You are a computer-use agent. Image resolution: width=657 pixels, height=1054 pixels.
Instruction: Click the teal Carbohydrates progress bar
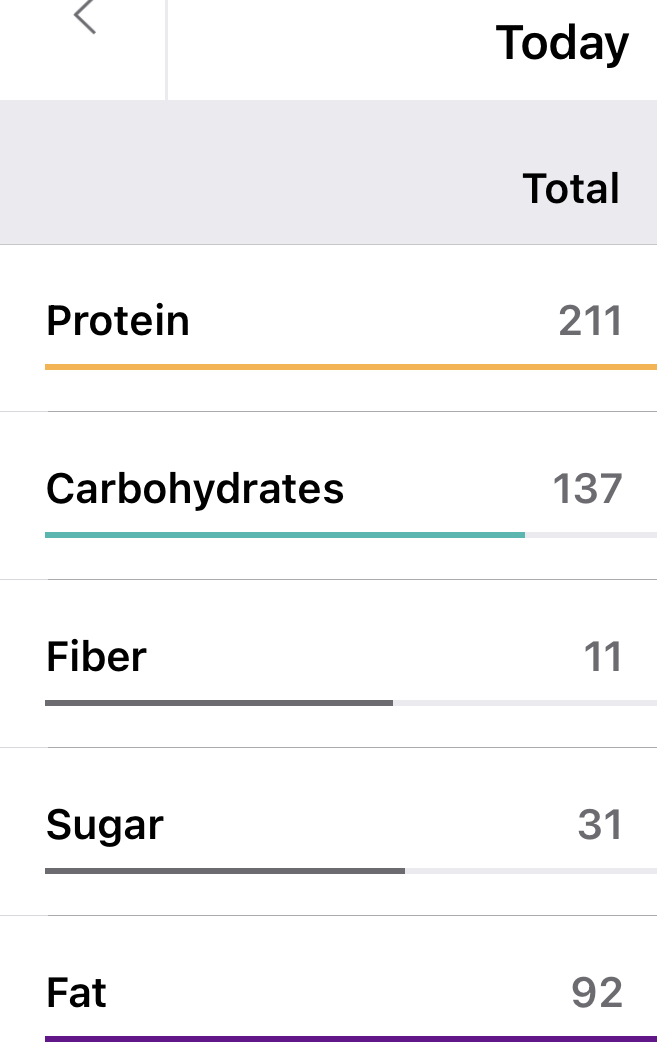click(x=285, y=535)
